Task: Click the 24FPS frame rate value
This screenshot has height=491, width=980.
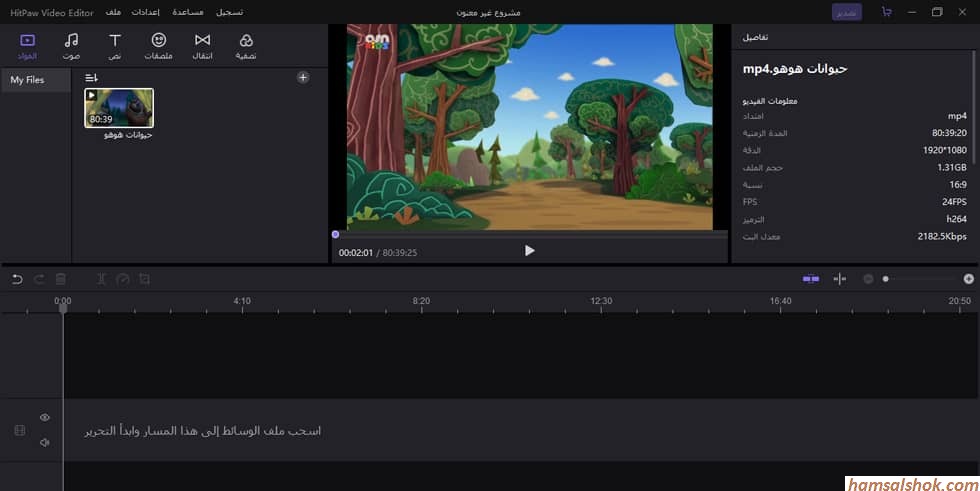Action: 954,202
